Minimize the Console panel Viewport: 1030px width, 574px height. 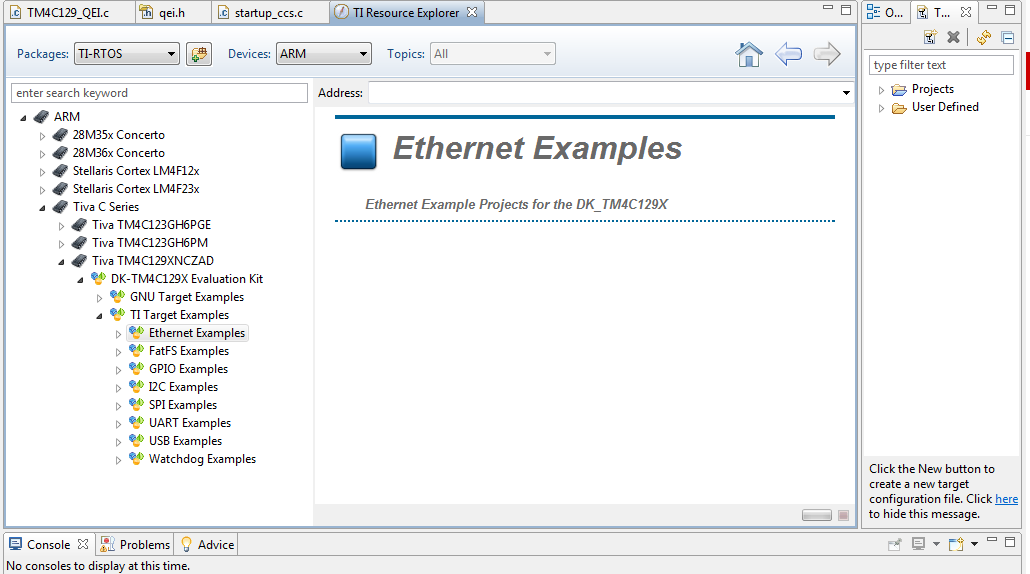[992, 540]
